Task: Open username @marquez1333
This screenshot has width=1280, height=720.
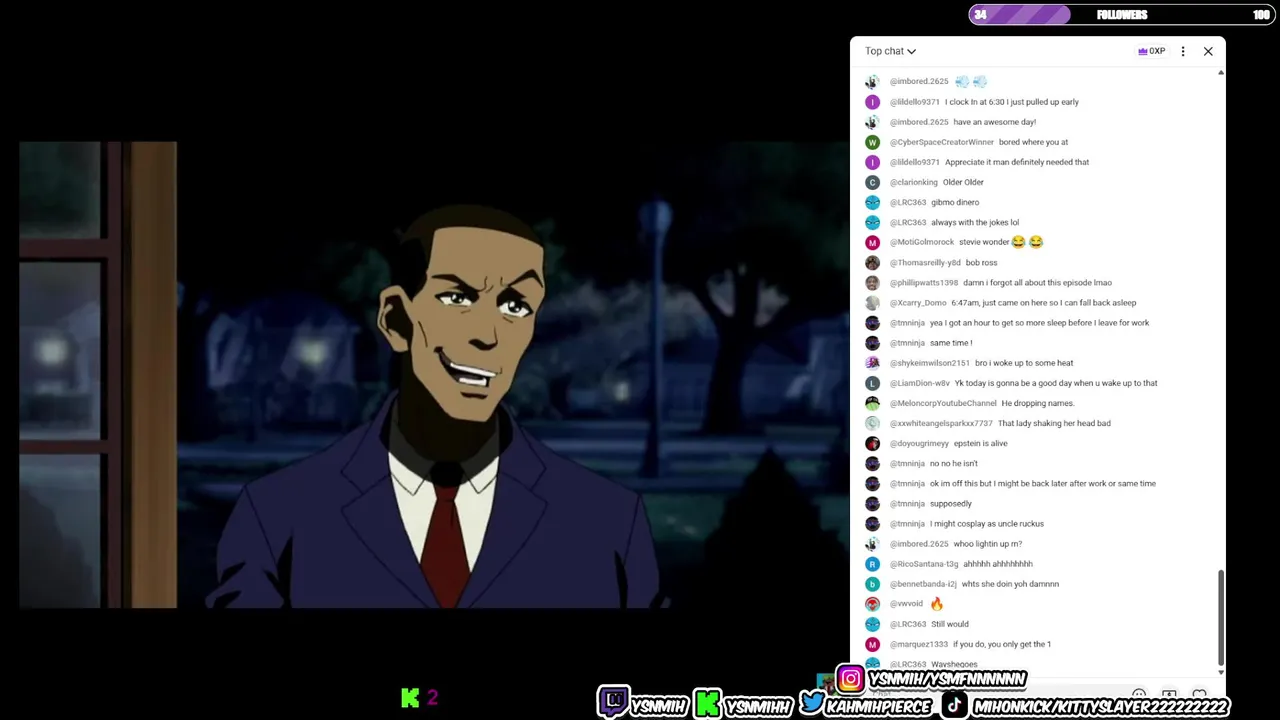Action: click(x=918, y=644)
